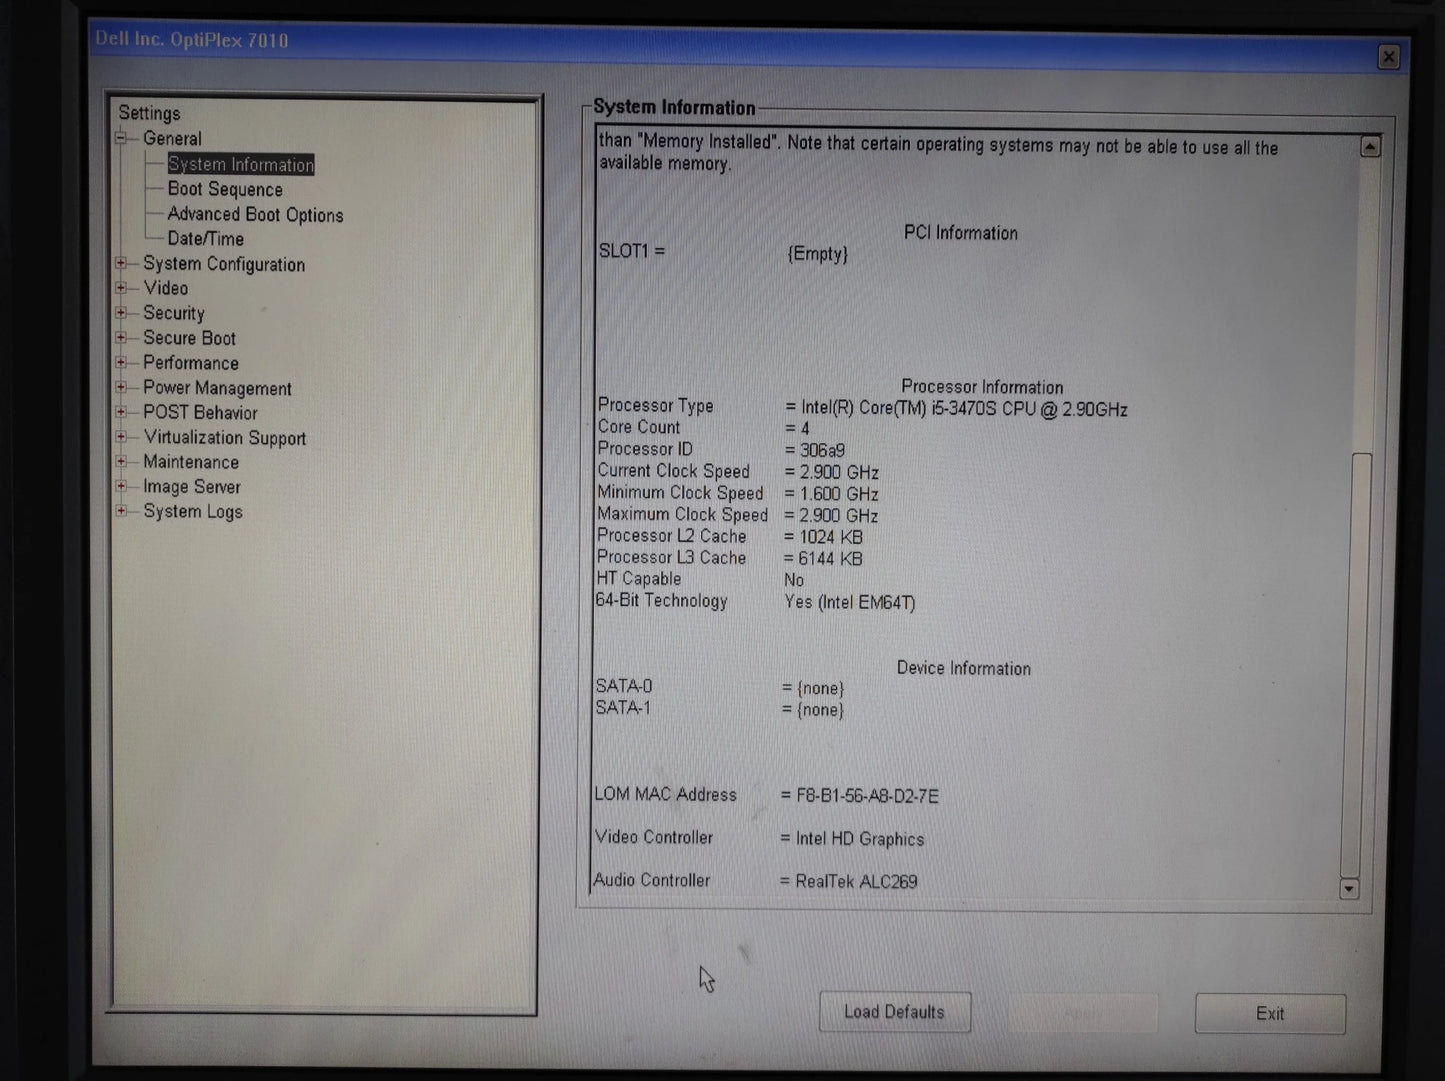
Task: Collapse the General tree node
Action: [121, 139]
